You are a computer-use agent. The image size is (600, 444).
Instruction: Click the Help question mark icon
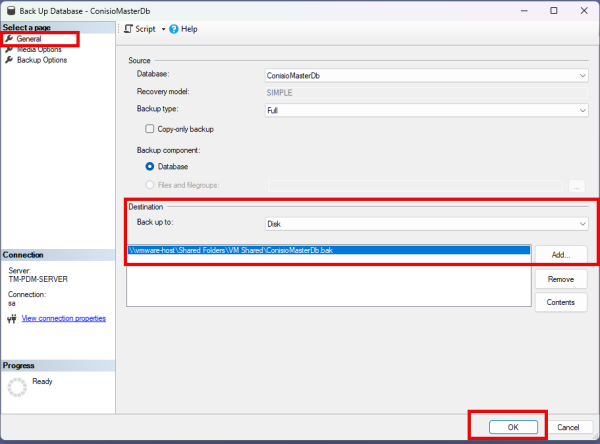pyautogui.click(x=174, y=29)
